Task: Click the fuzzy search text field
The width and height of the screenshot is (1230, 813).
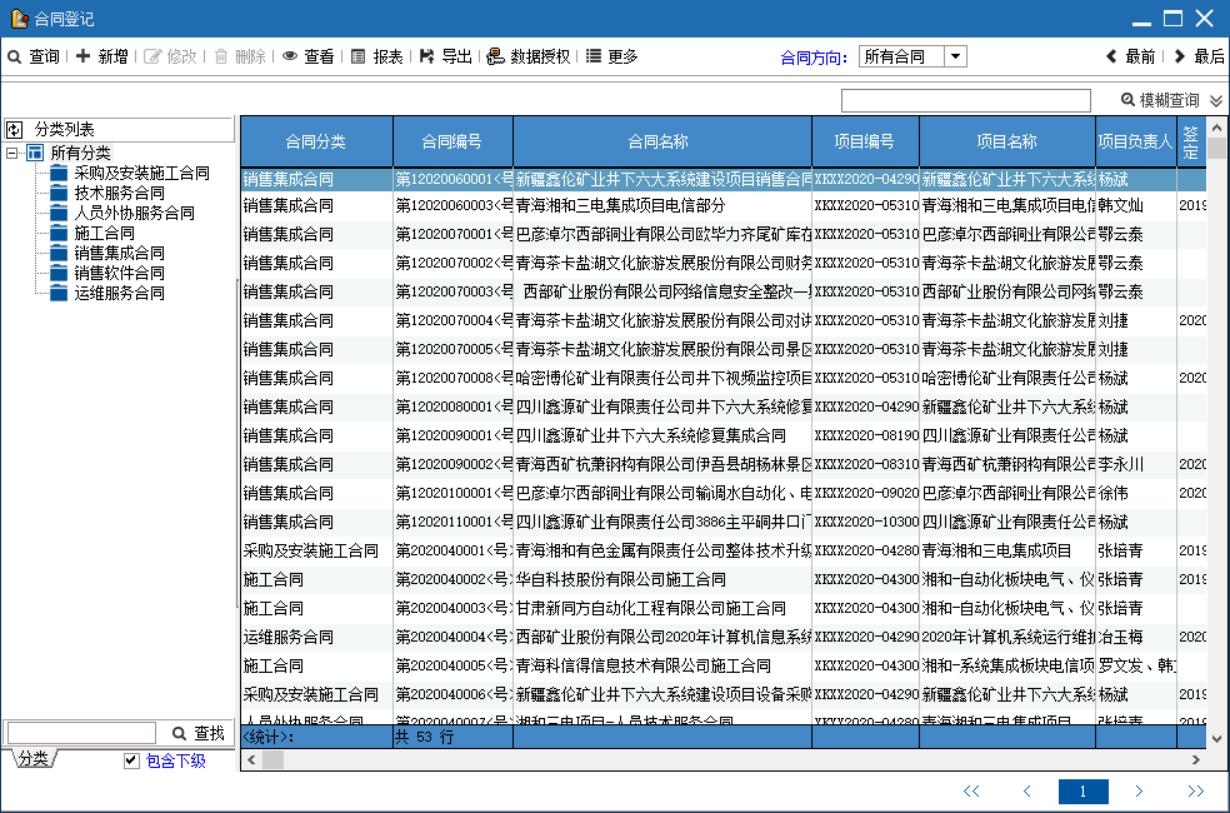Action: [965, 100]
